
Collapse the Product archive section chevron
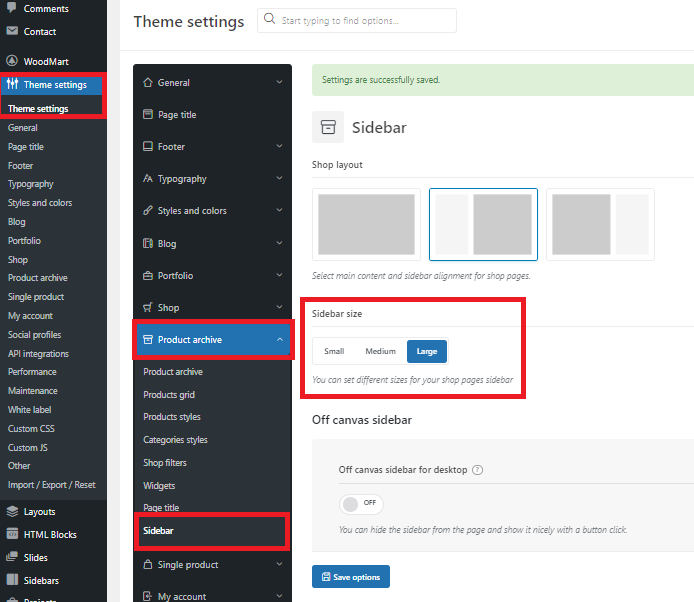coord(279,340)
